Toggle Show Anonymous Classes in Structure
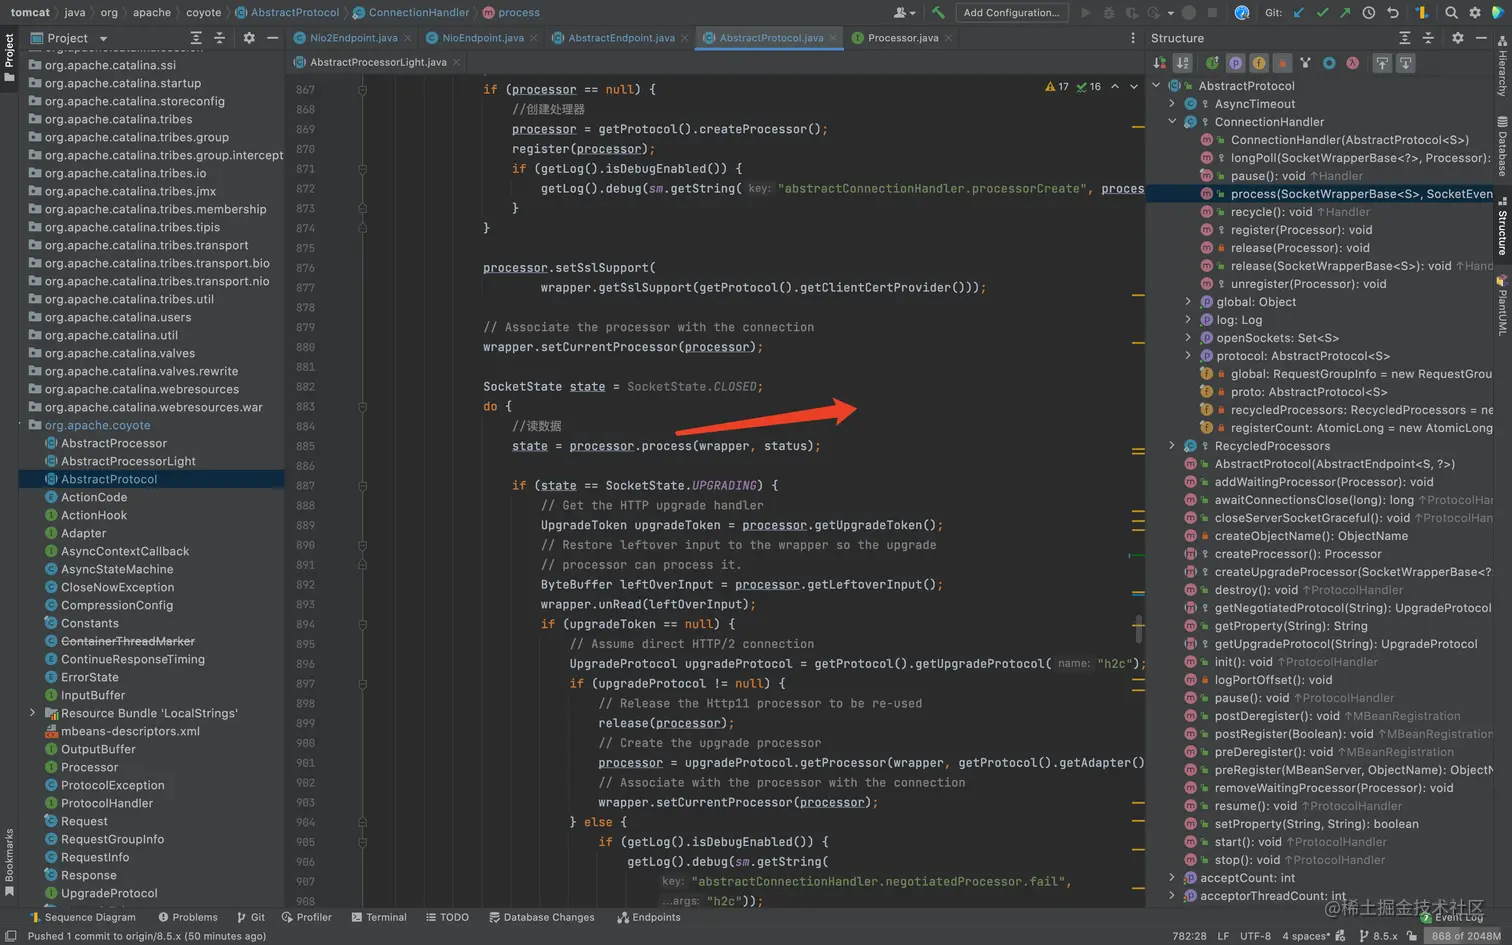Image resolution: width=1512 pixels, height=945 pixels. (1329, 63)
